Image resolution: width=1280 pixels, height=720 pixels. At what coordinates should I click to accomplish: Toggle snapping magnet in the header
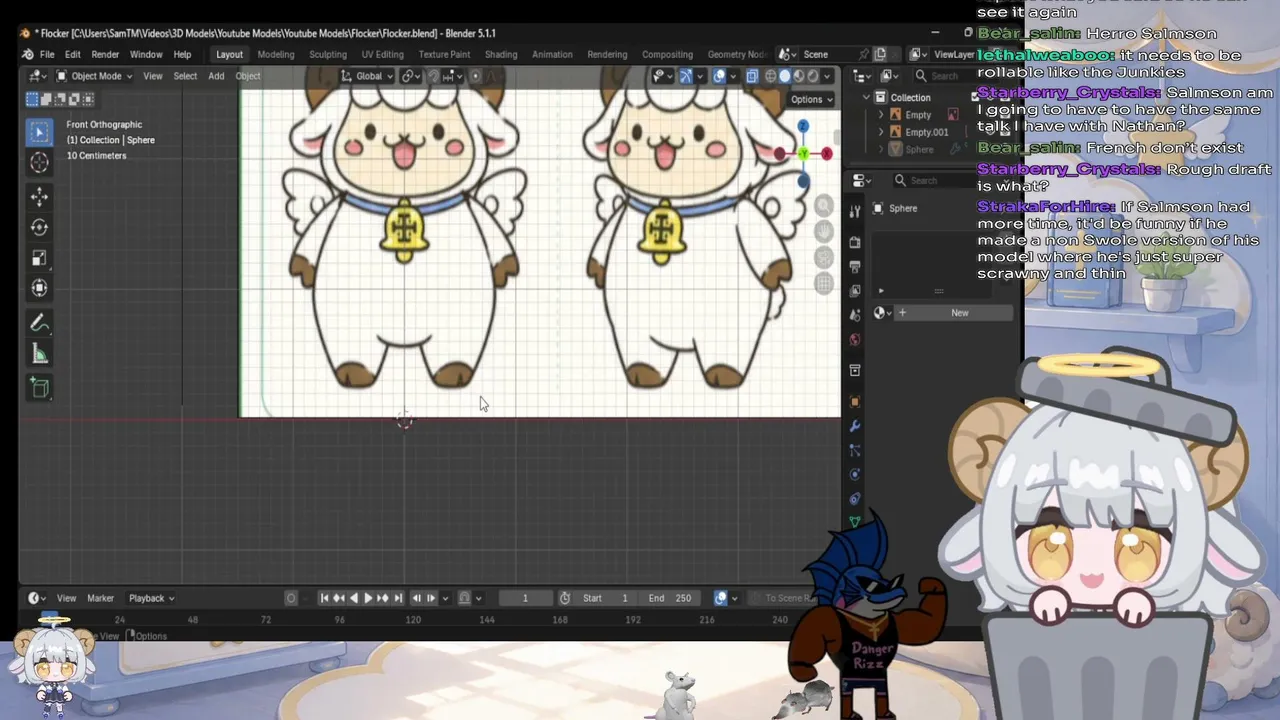pyautogui.click(x=433, y=76)
